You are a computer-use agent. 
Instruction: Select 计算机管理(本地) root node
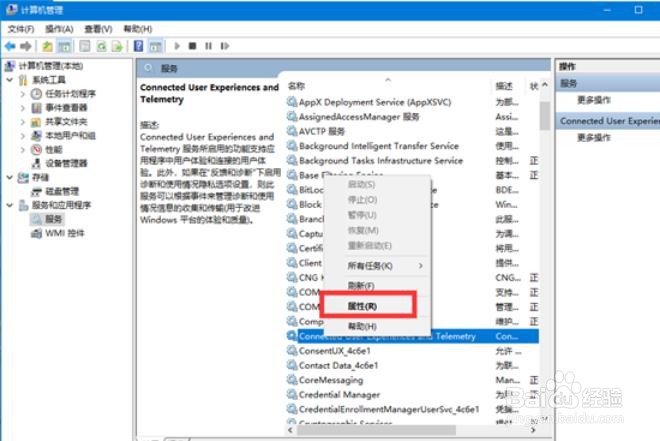pyautogui.click(x=51, y=66)
